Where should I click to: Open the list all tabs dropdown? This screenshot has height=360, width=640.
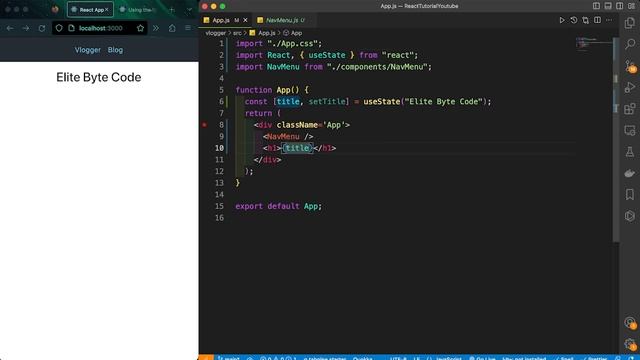click(x=189, y=10)
